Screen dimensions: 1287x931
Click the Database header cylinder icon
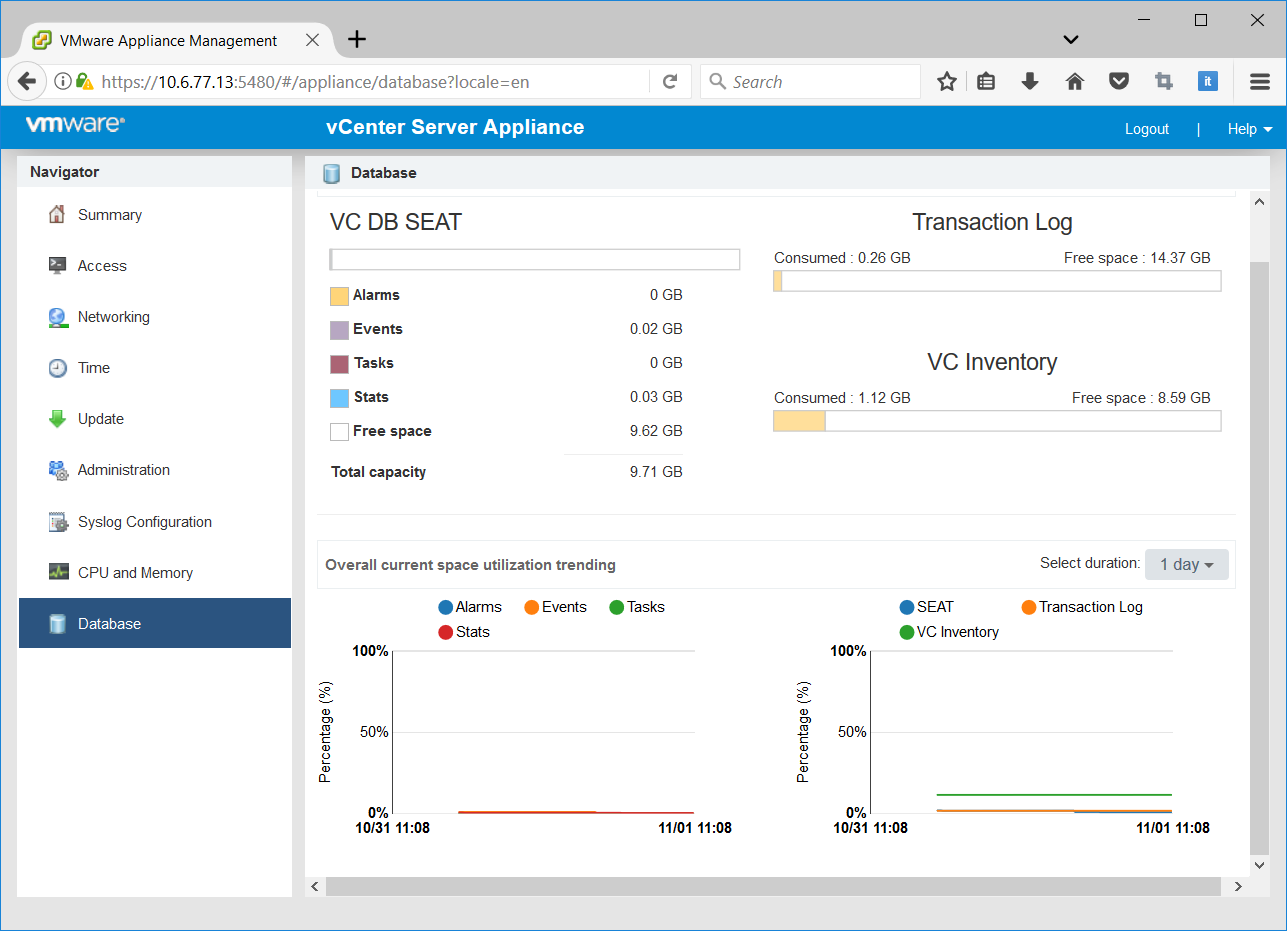coord(332,173)
